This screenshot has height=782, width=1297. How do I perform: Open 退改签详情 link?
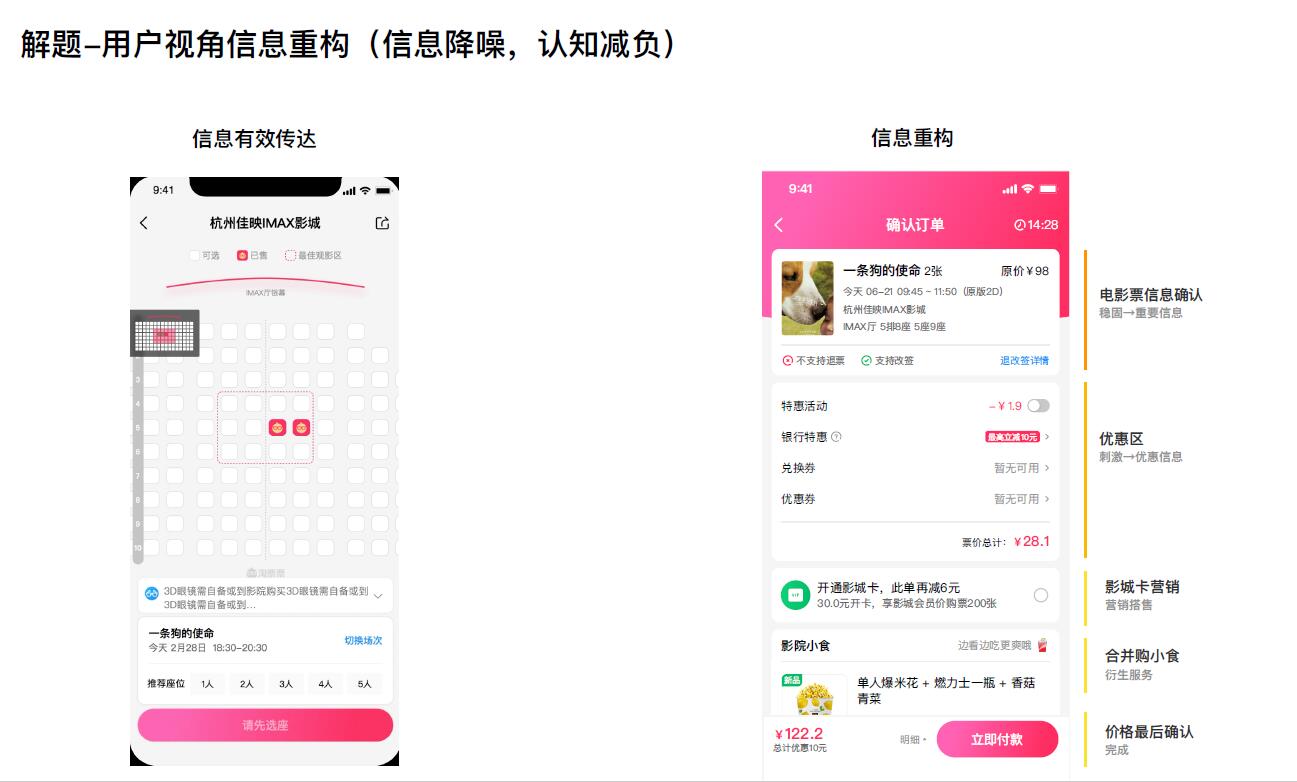1025,360
